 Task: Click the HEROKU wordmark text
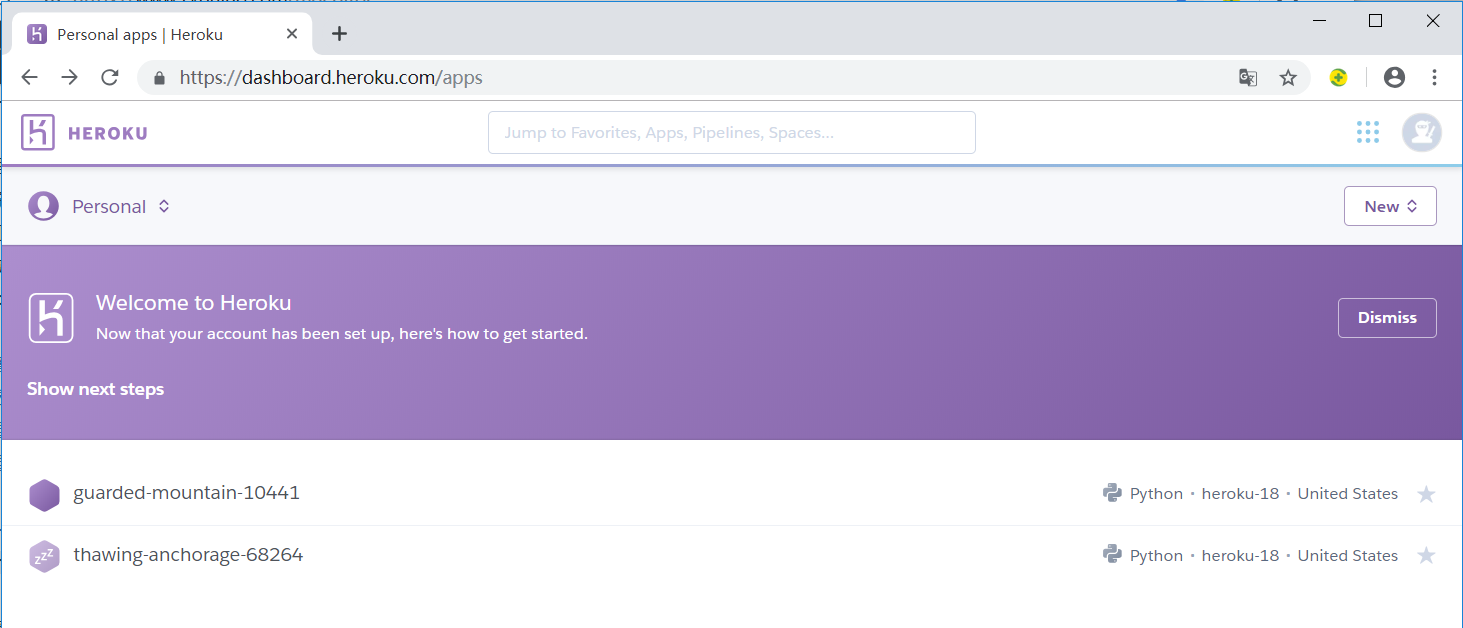click(x=108, y=133)
